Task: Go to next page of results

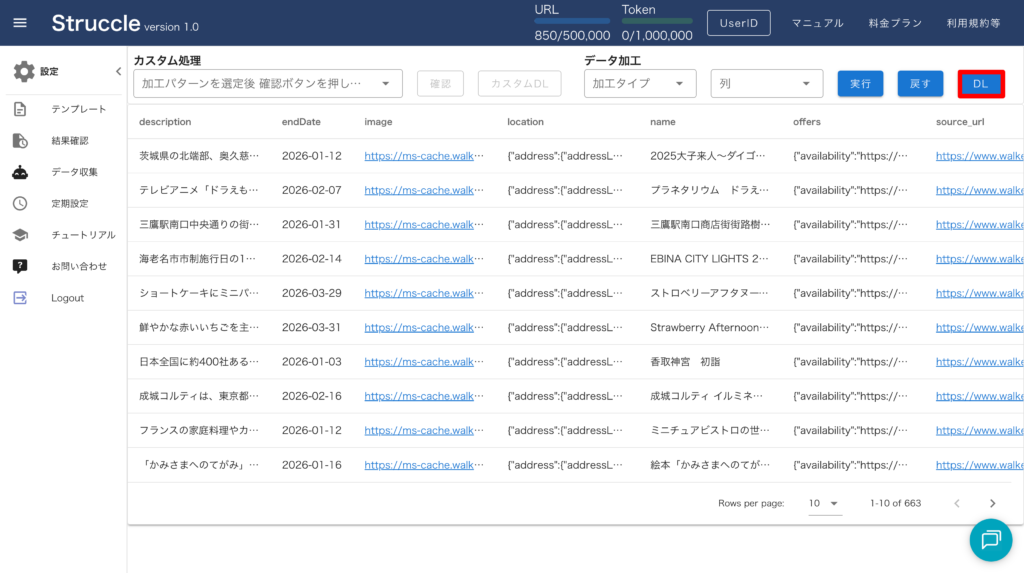Action: (992, 503)
